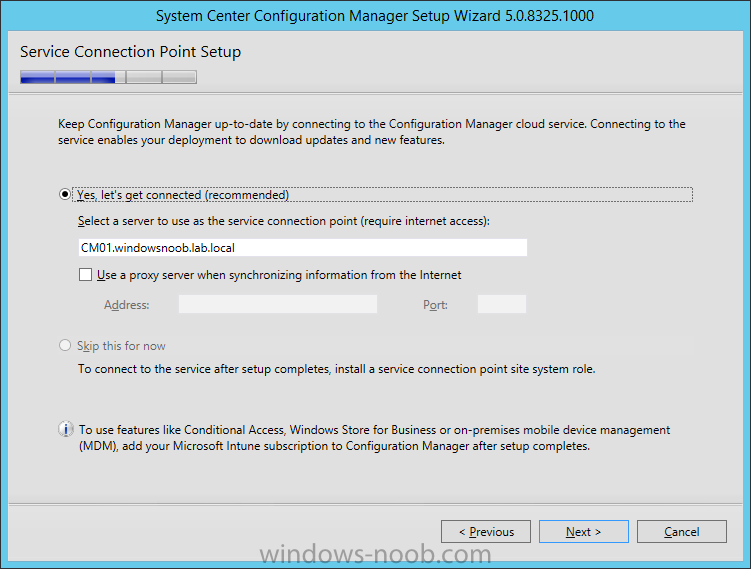Click the proxy Port text box
The height and width of the screenshot is (569, 751).
point(502,304)
